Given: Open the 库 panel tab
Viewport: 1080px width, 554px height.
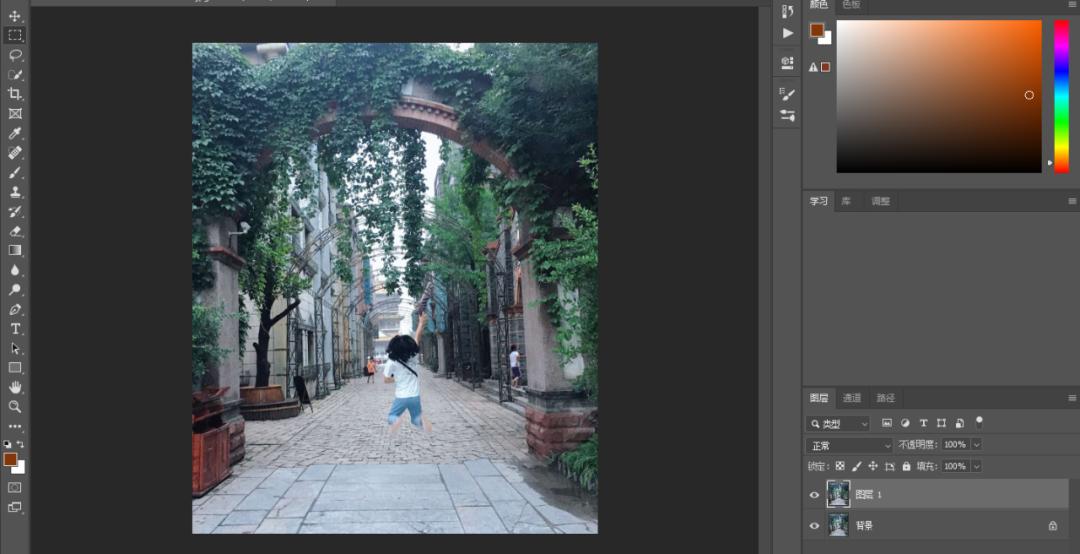Looking at the screenshot, I should point(846,201).
